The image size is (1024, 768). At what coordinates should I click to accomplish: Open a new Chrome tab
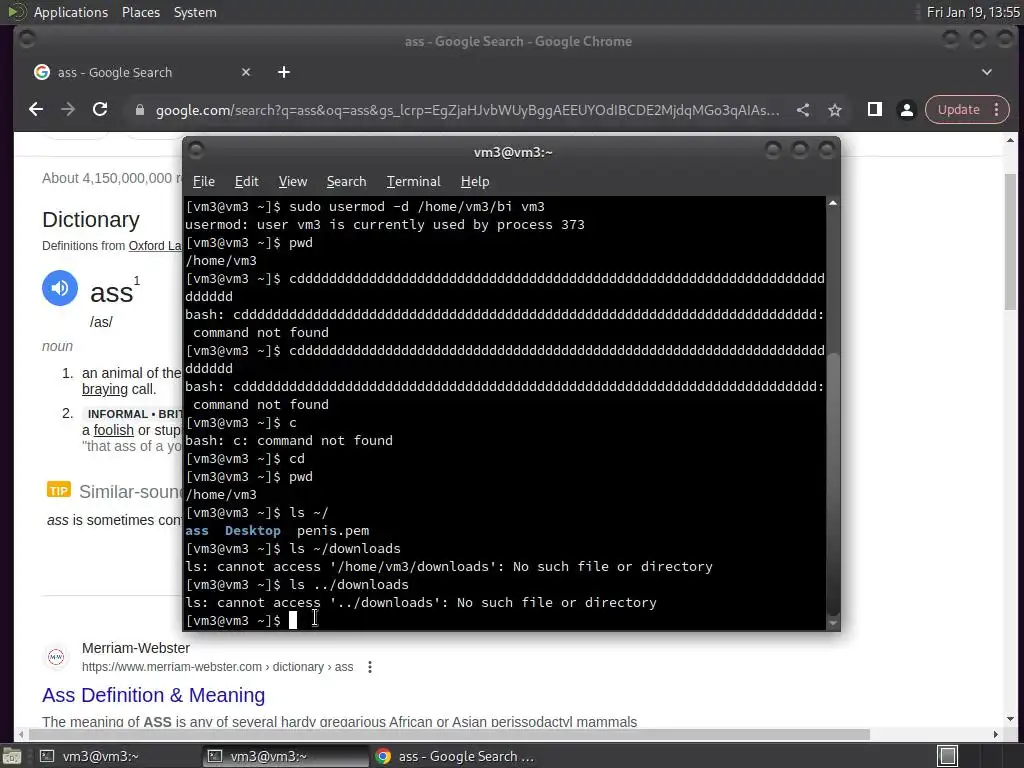point(283,72)
